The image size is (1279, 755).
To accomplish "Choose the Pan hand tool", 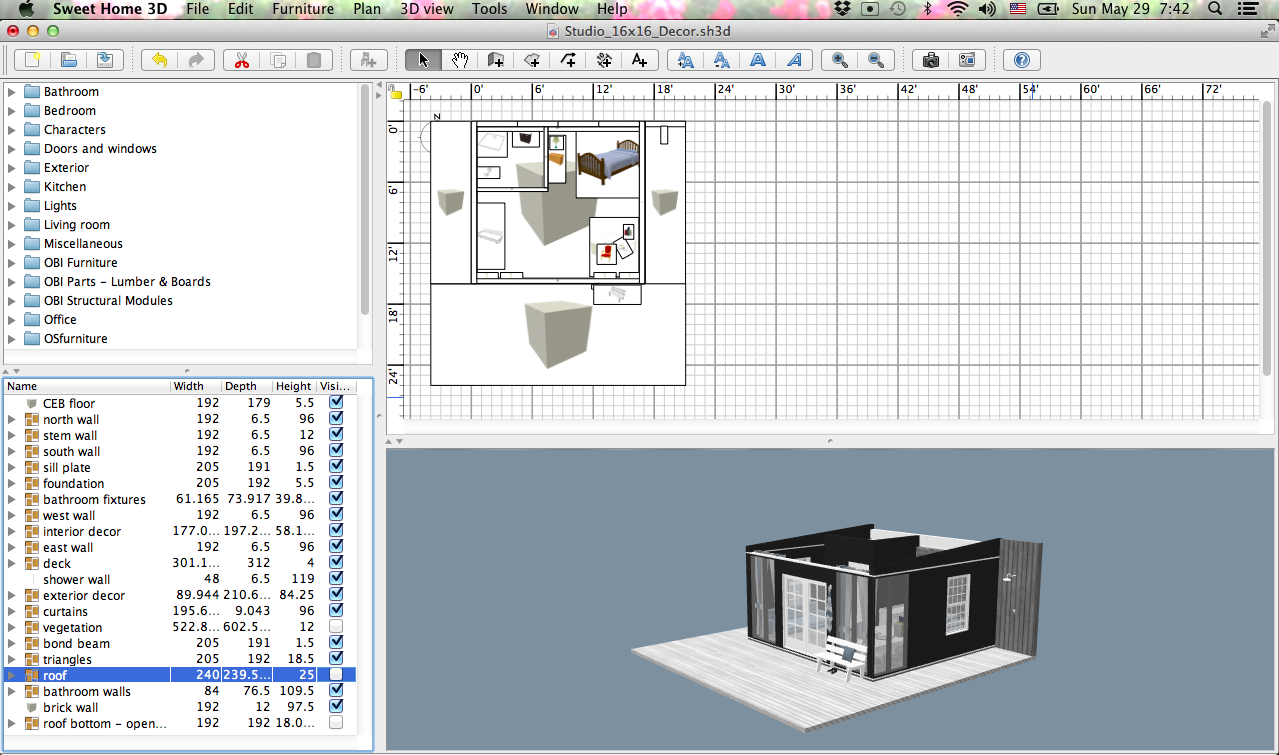I will tap(459, 60).
